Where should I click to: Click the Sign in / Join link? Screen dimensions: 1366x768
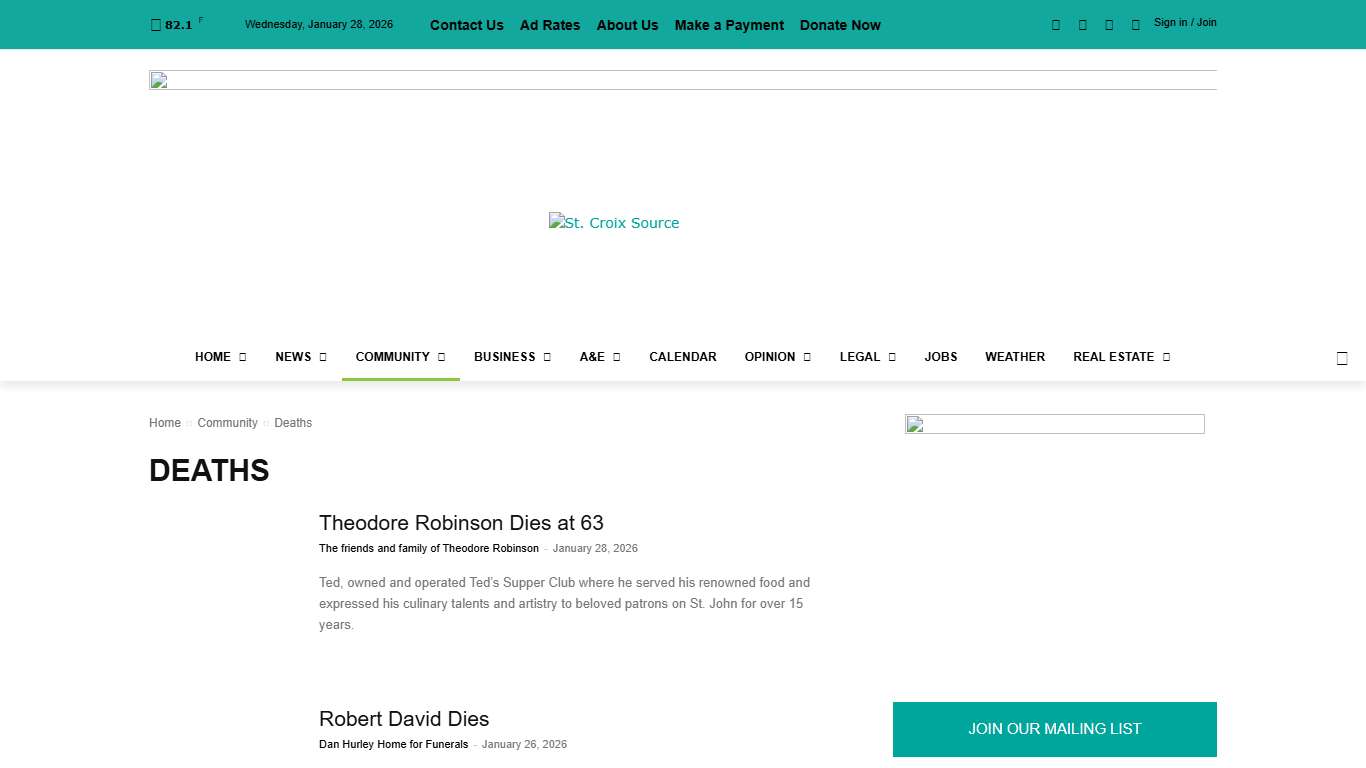coord(1184,23)
